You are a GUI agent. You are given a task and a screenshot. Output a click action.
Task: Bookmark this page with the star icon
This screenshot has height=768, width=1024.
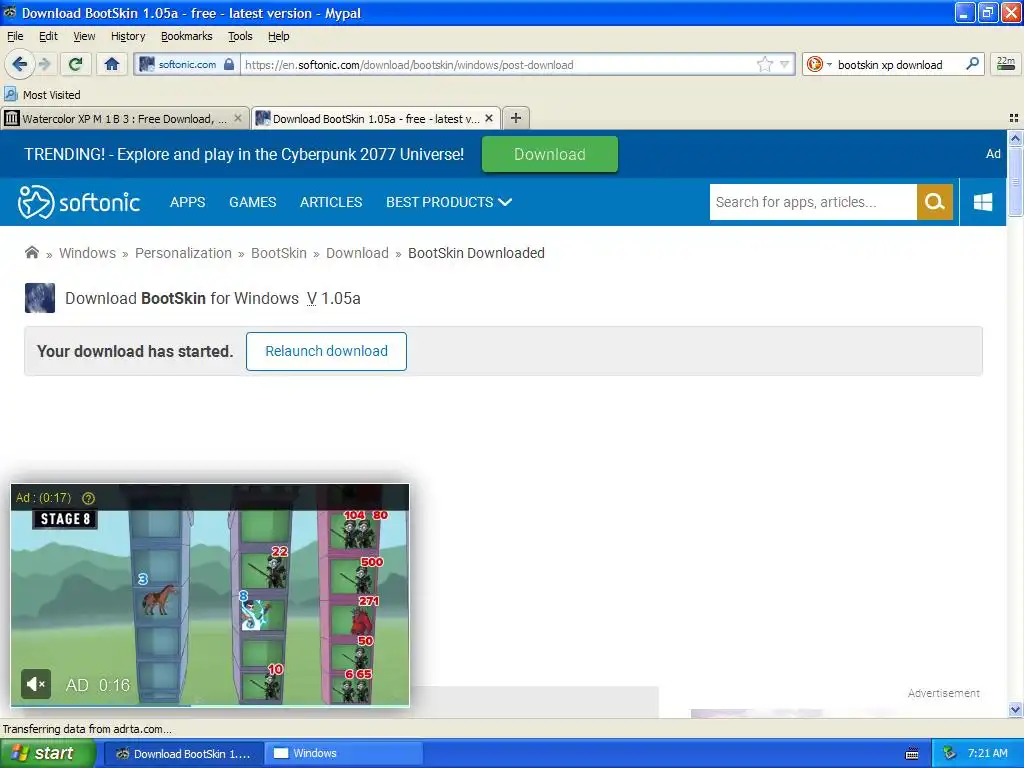[x=765, y=64]
